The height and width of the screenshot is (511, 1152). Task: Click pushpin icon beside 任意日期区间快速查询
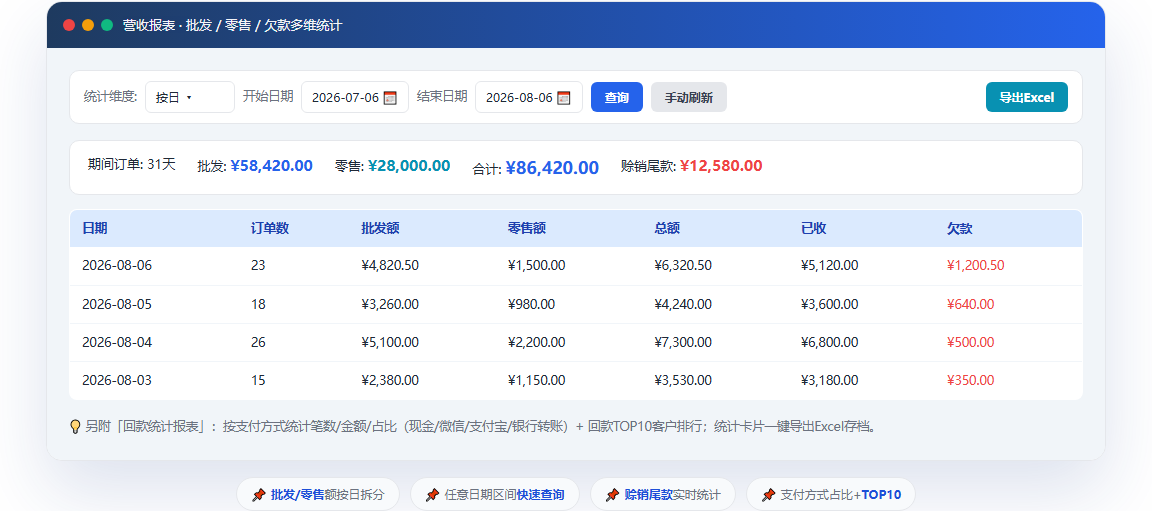(433, 495)
